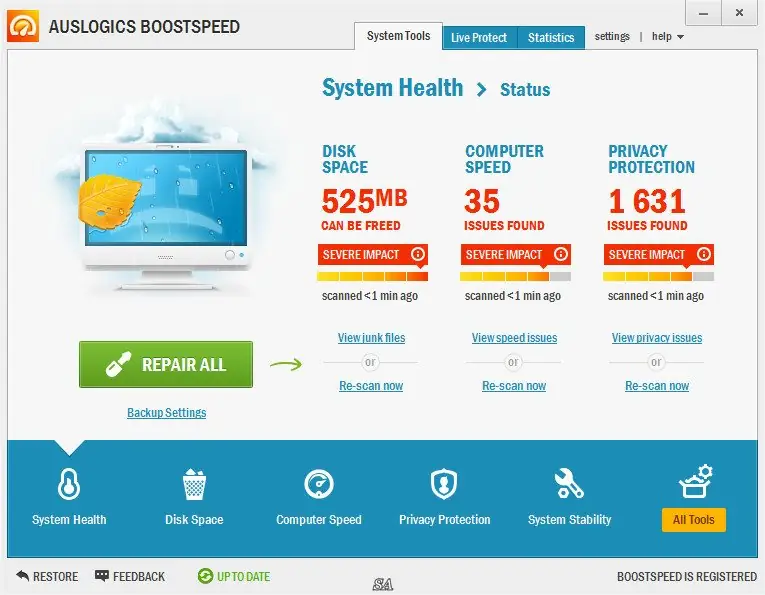
Task: Click the BOOSTSPEED IS REGISTERED status text
Action: (x=687, y=576)
